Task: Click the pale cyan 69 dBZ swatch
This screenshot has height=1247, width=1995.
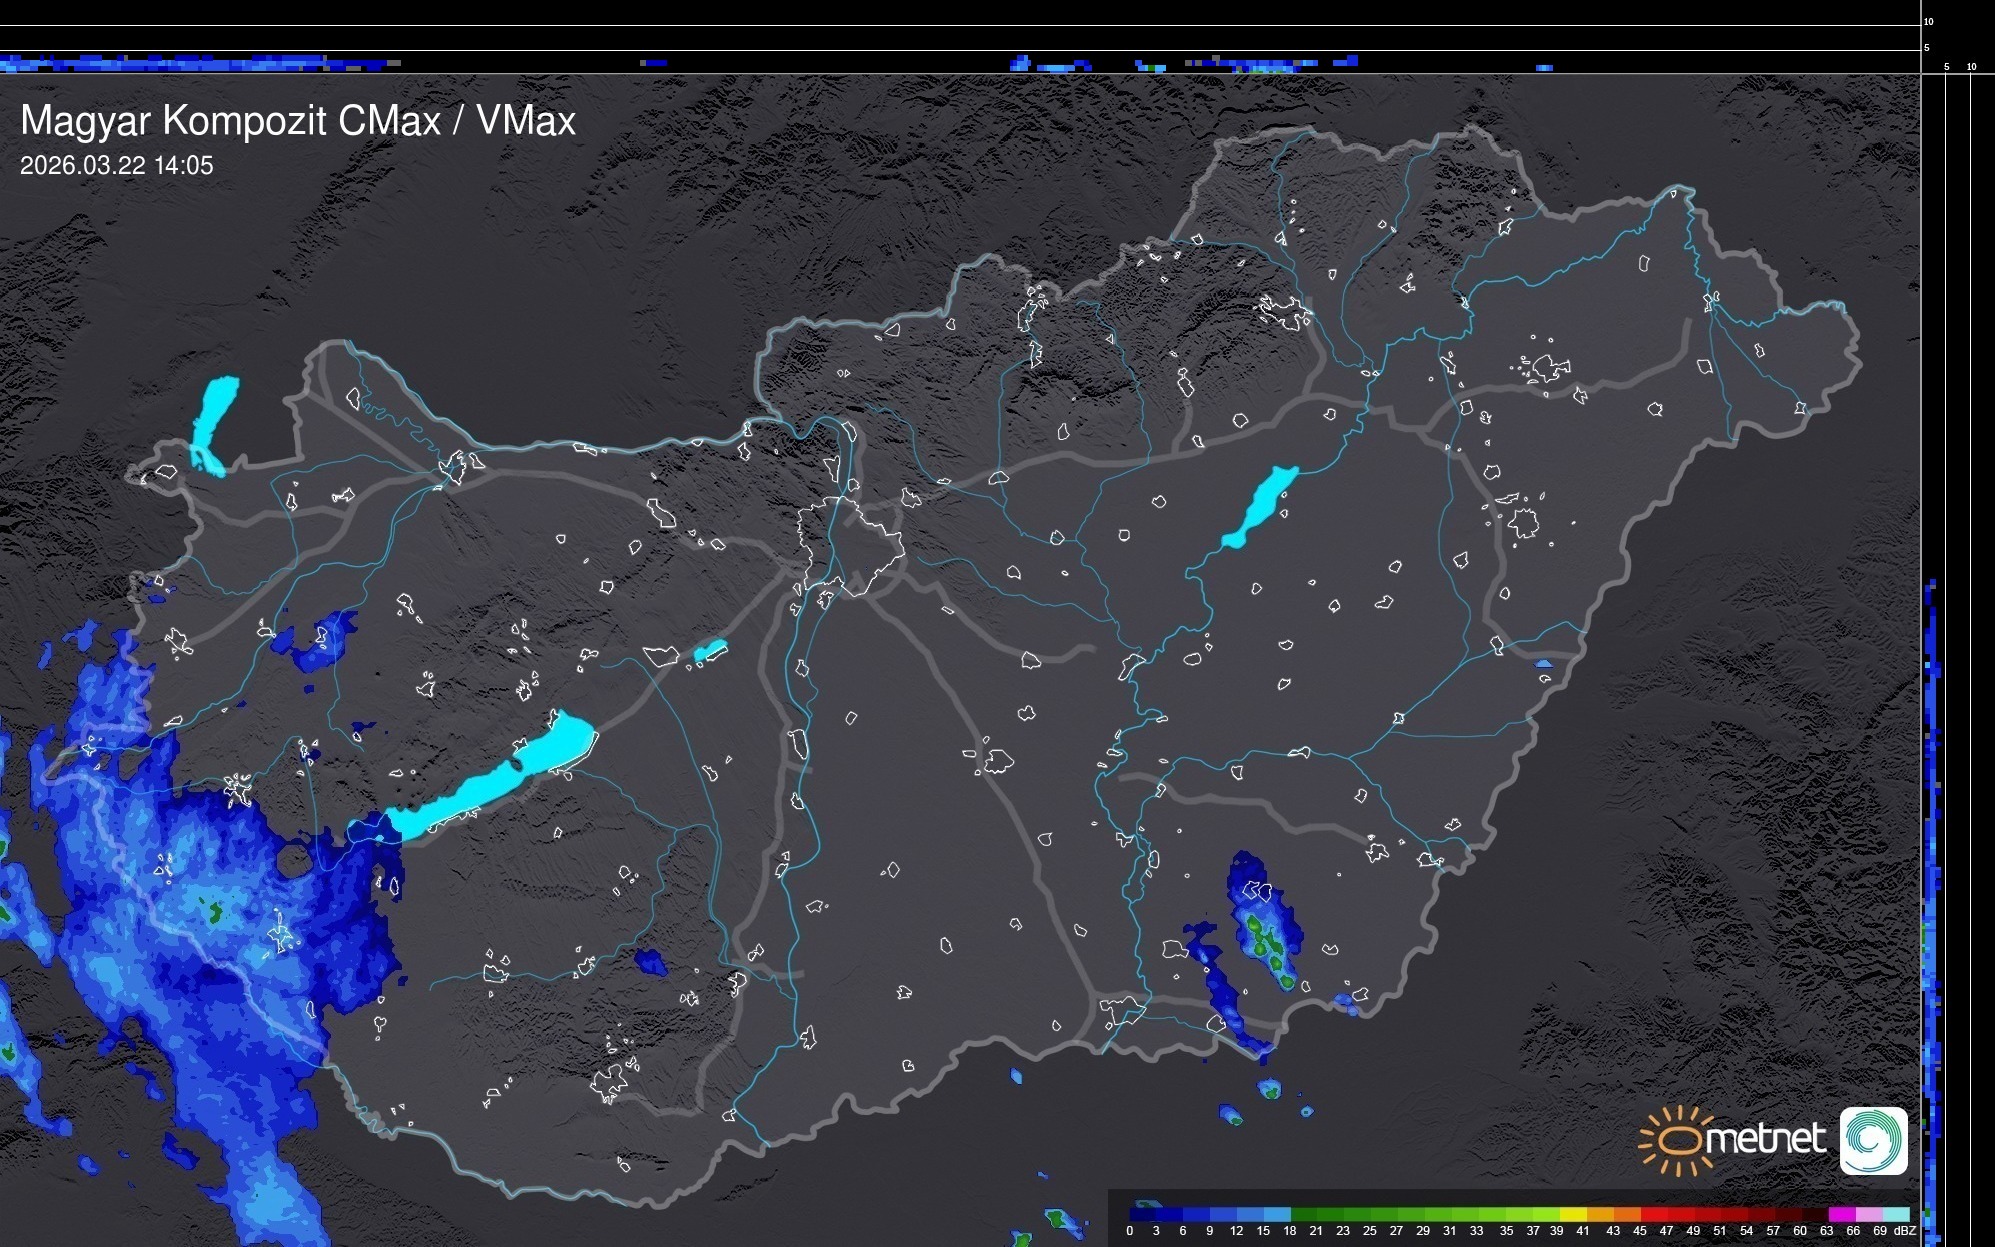Action: tap(1895, 1214)
